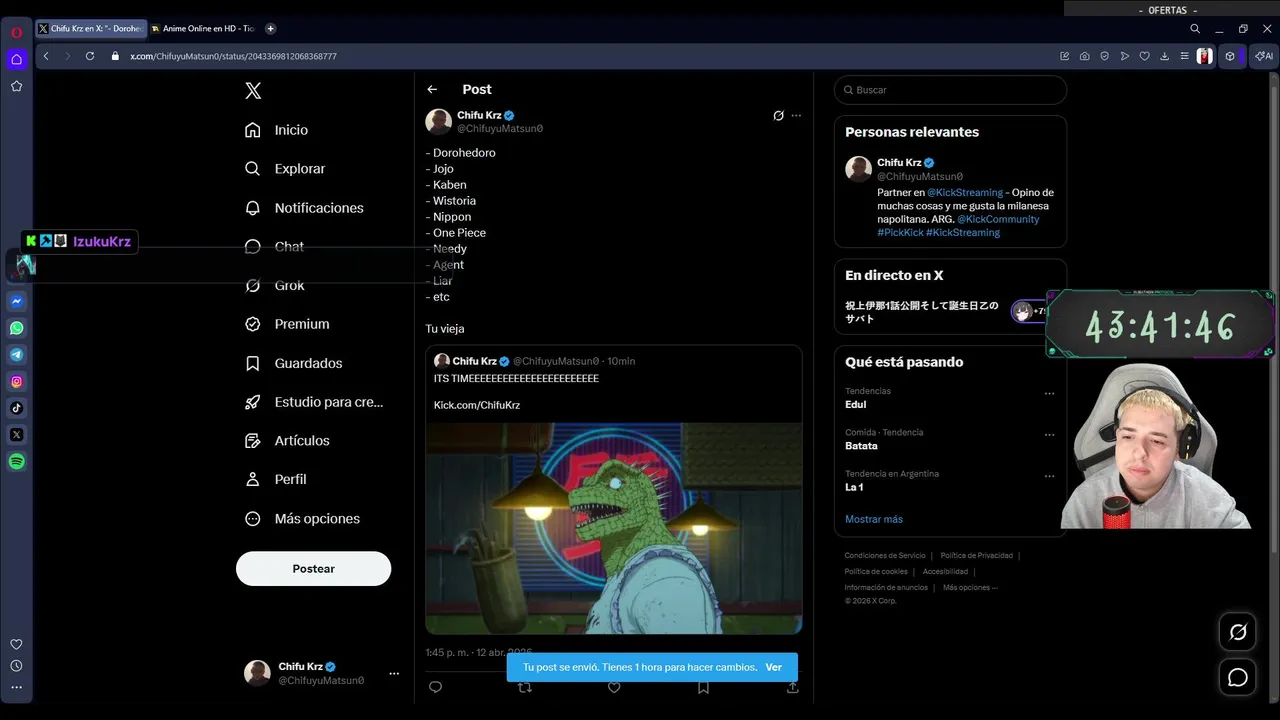Share the post
Viewport: 1280px width, 720px height.
[793, 688]
